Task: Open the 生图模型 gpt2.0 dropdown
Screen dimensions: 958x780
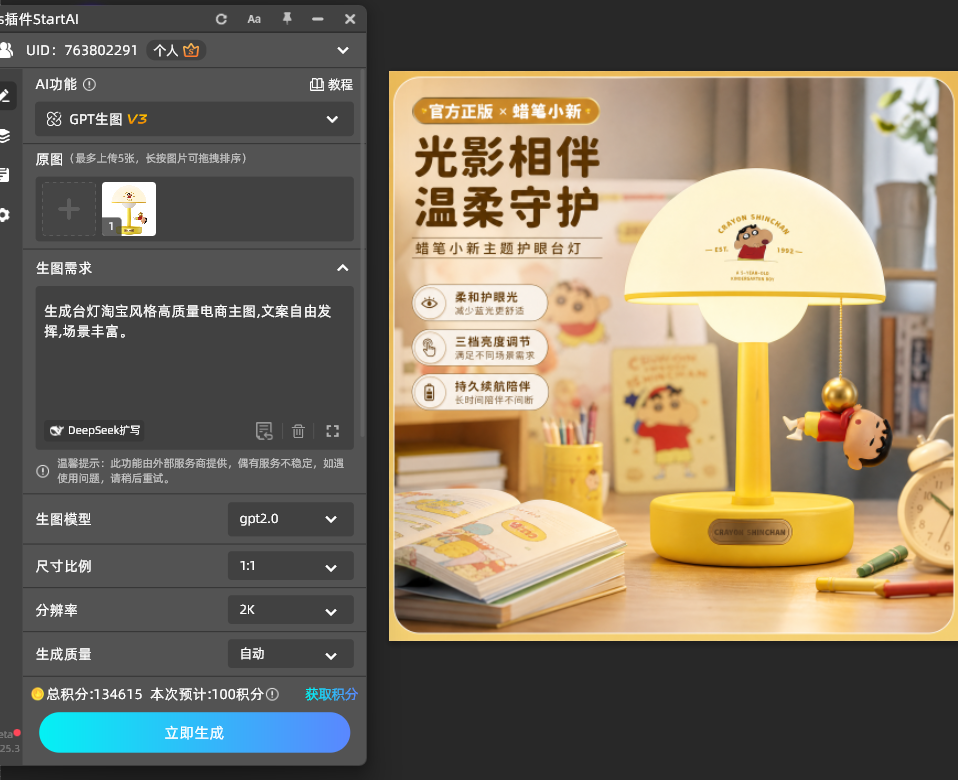Action: pyautogui.click(x=291, y=519)
